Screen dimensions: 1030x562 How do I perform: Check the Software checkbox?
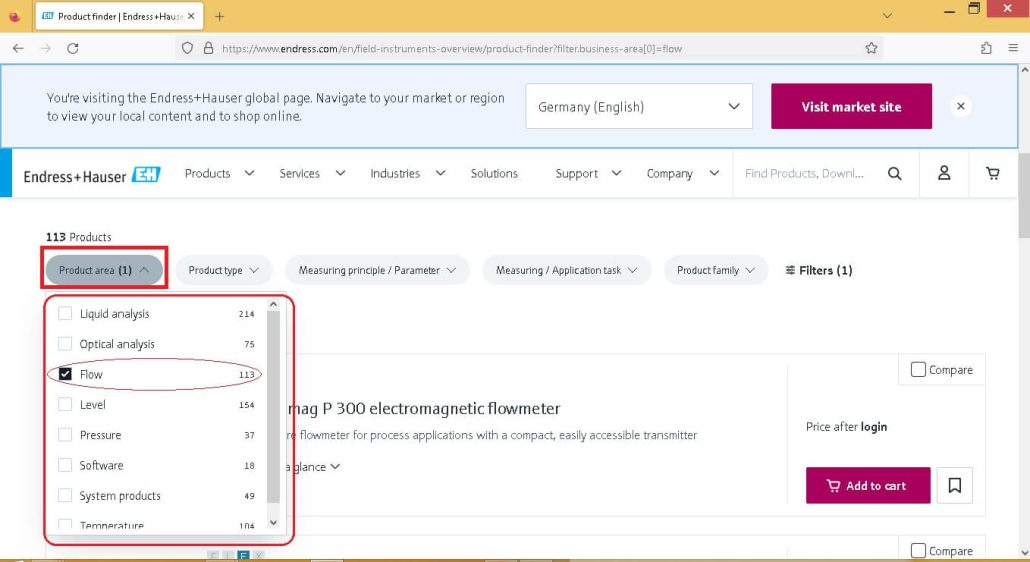(65, 465)
